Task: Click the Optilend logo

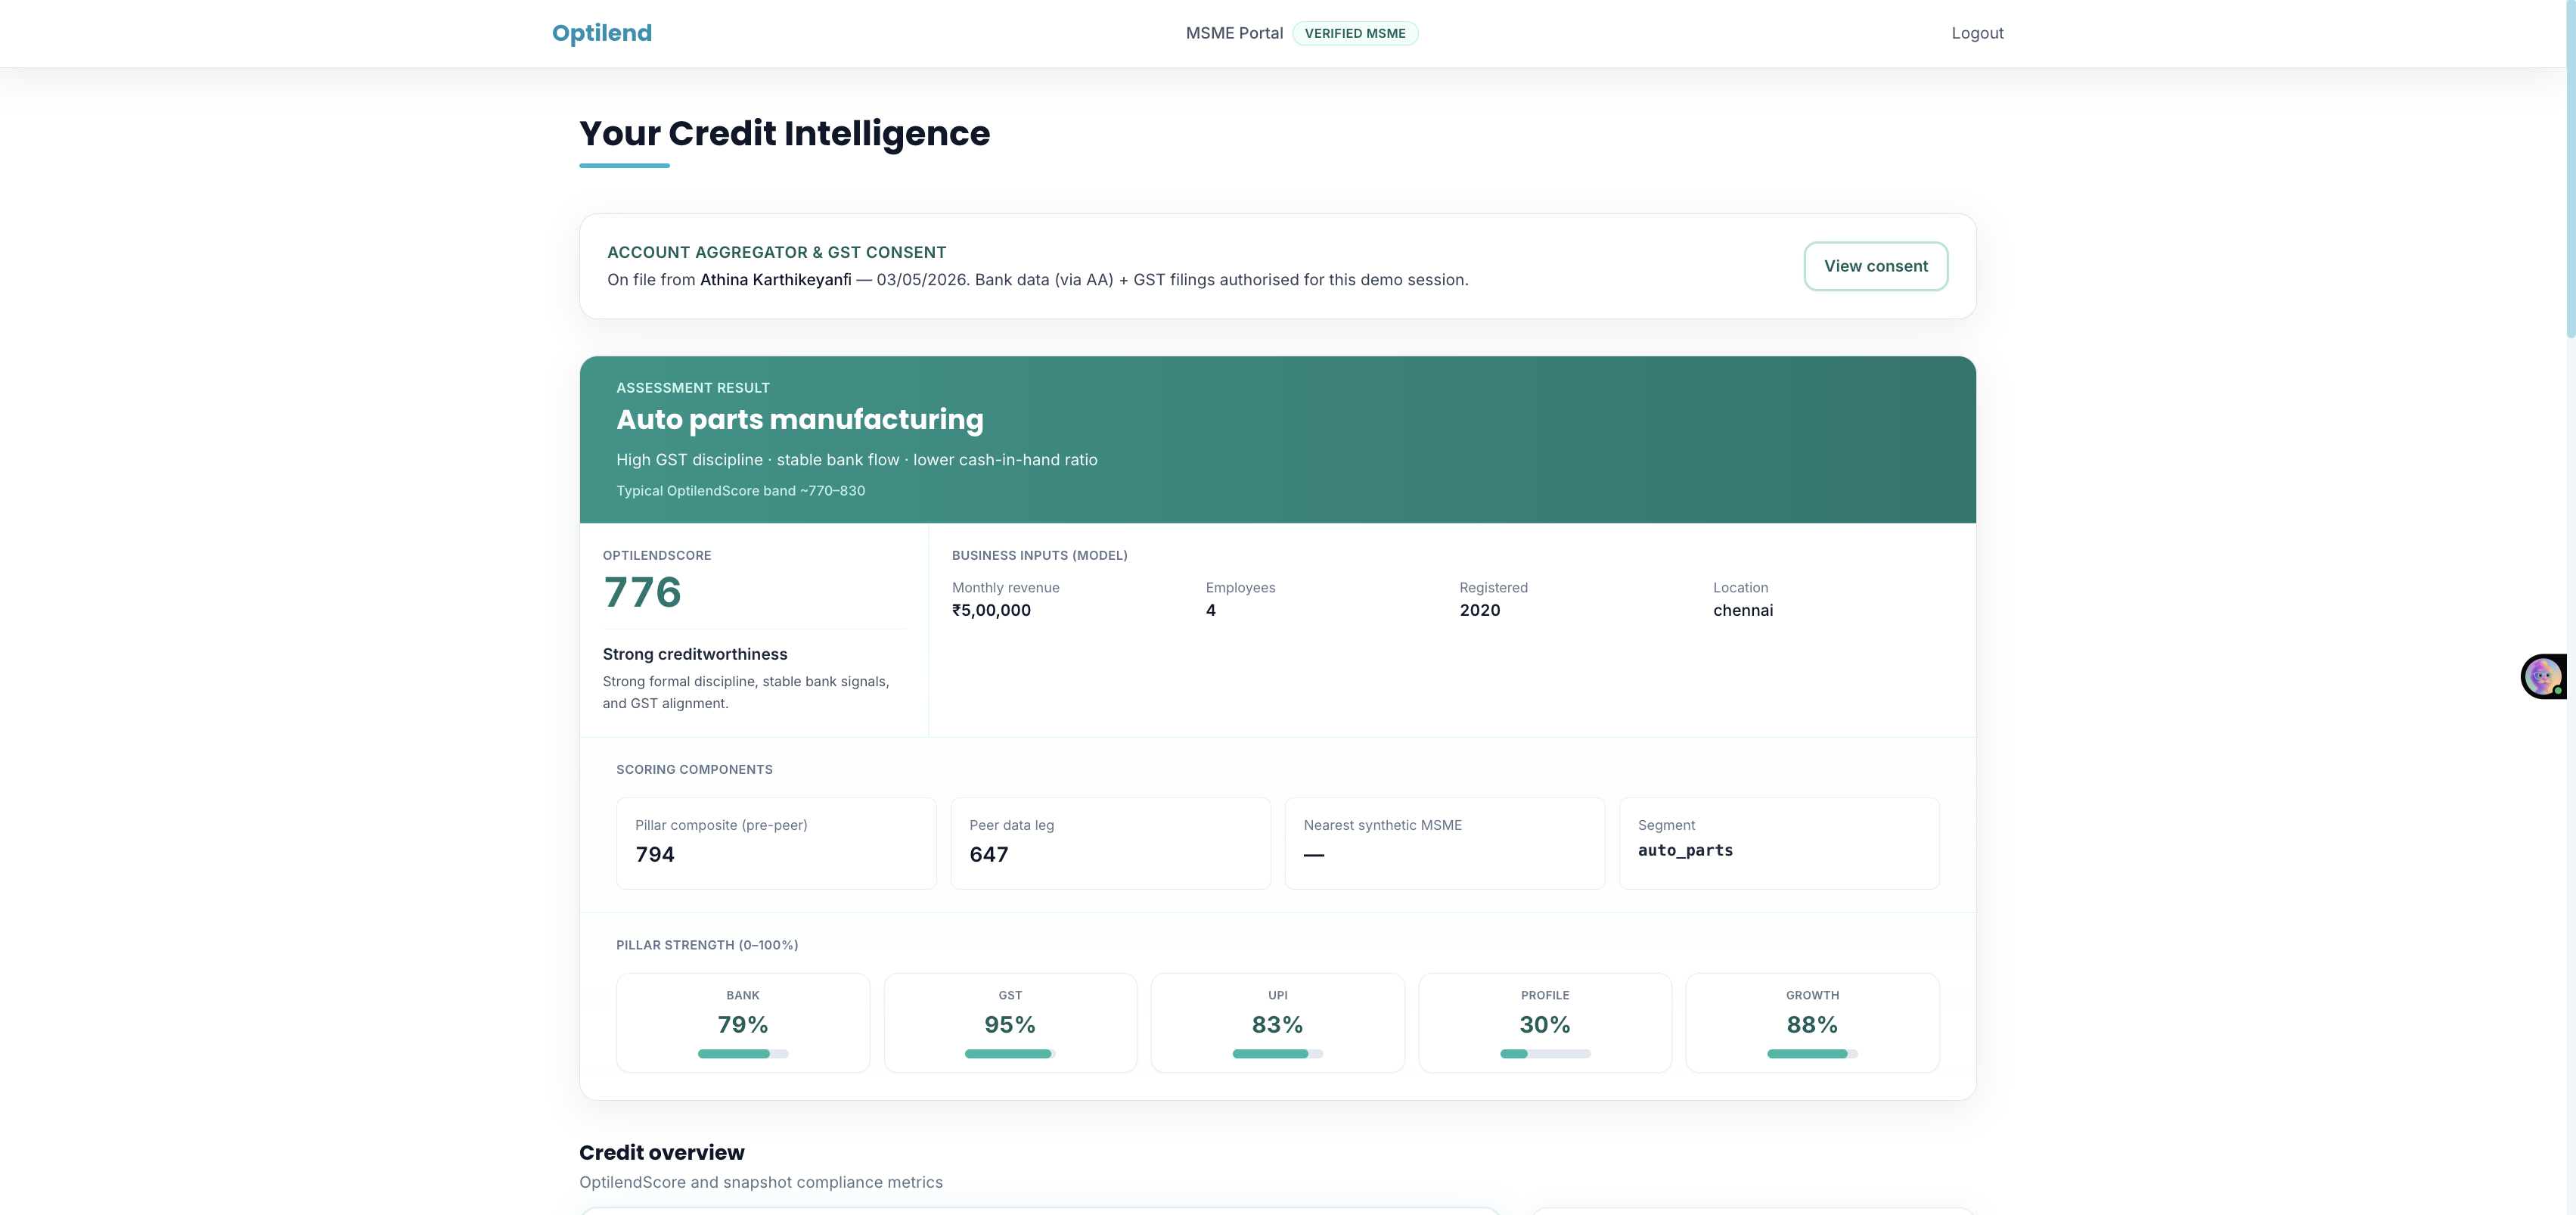Action: (602, 33)
